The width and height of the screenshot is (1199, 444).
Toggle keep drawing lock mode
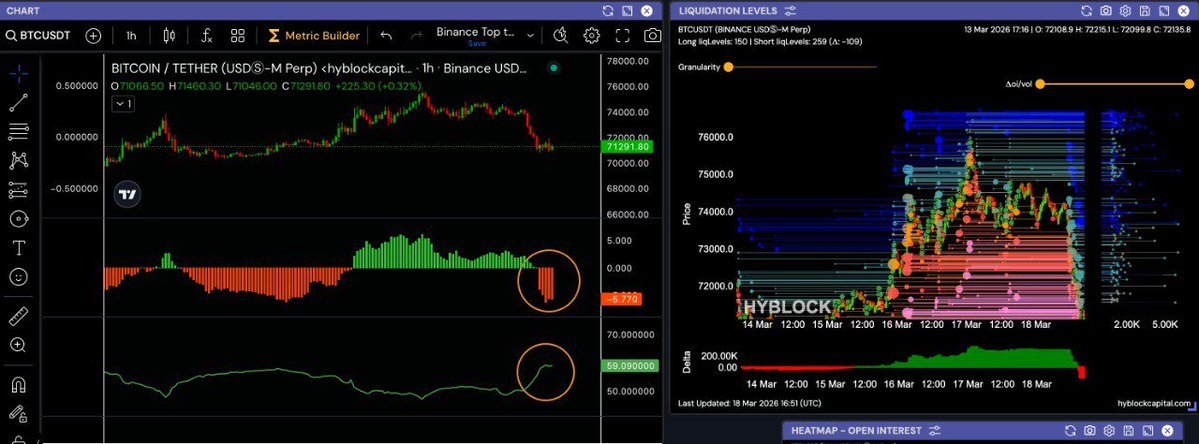(x=18, y=413)
